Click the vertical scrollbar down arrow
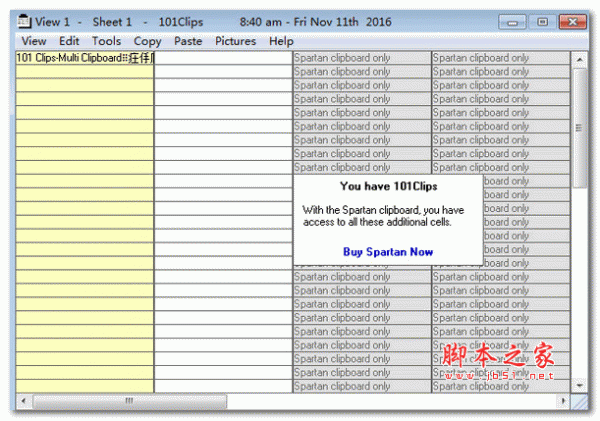Viewport: 600px width, 421px height. coord(580,385)
